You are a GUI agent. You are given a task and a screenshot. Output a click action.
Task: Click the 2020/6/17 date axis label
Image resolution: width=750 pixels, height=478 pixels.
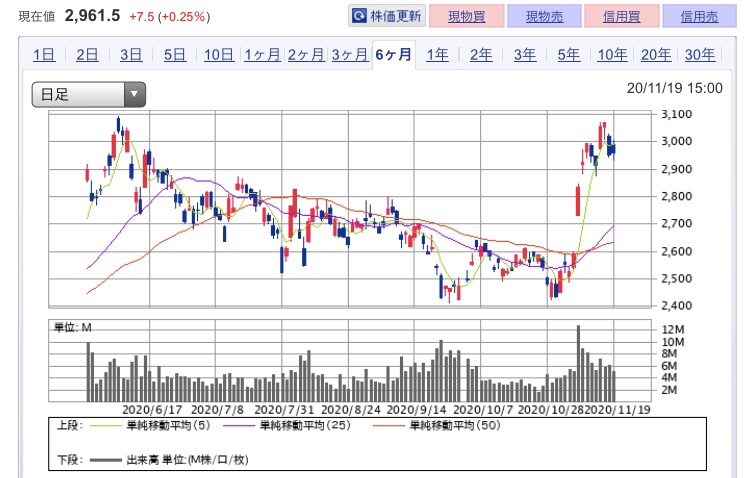pyautogui.click(x=152, y=410)
